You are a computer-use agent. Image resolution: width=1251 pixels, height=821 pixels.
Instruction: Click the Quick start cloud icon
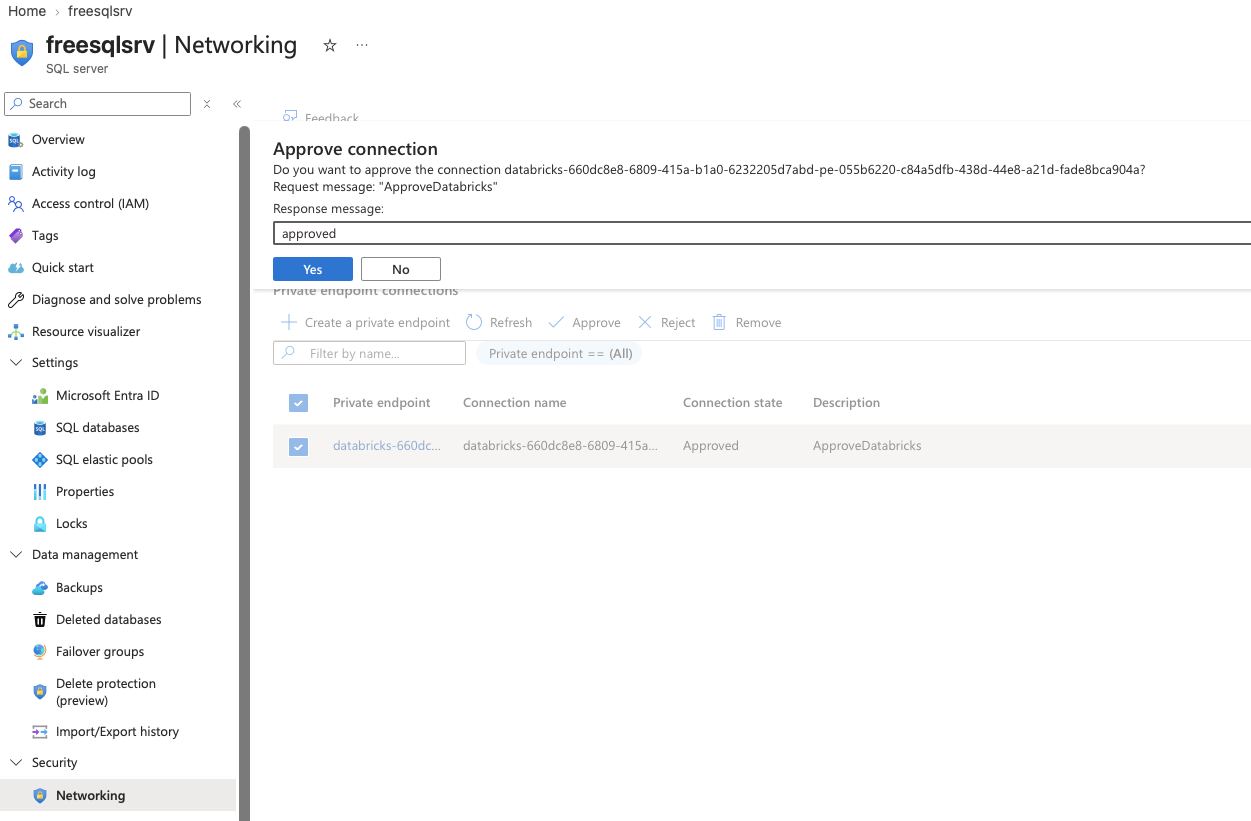[15, 268]
